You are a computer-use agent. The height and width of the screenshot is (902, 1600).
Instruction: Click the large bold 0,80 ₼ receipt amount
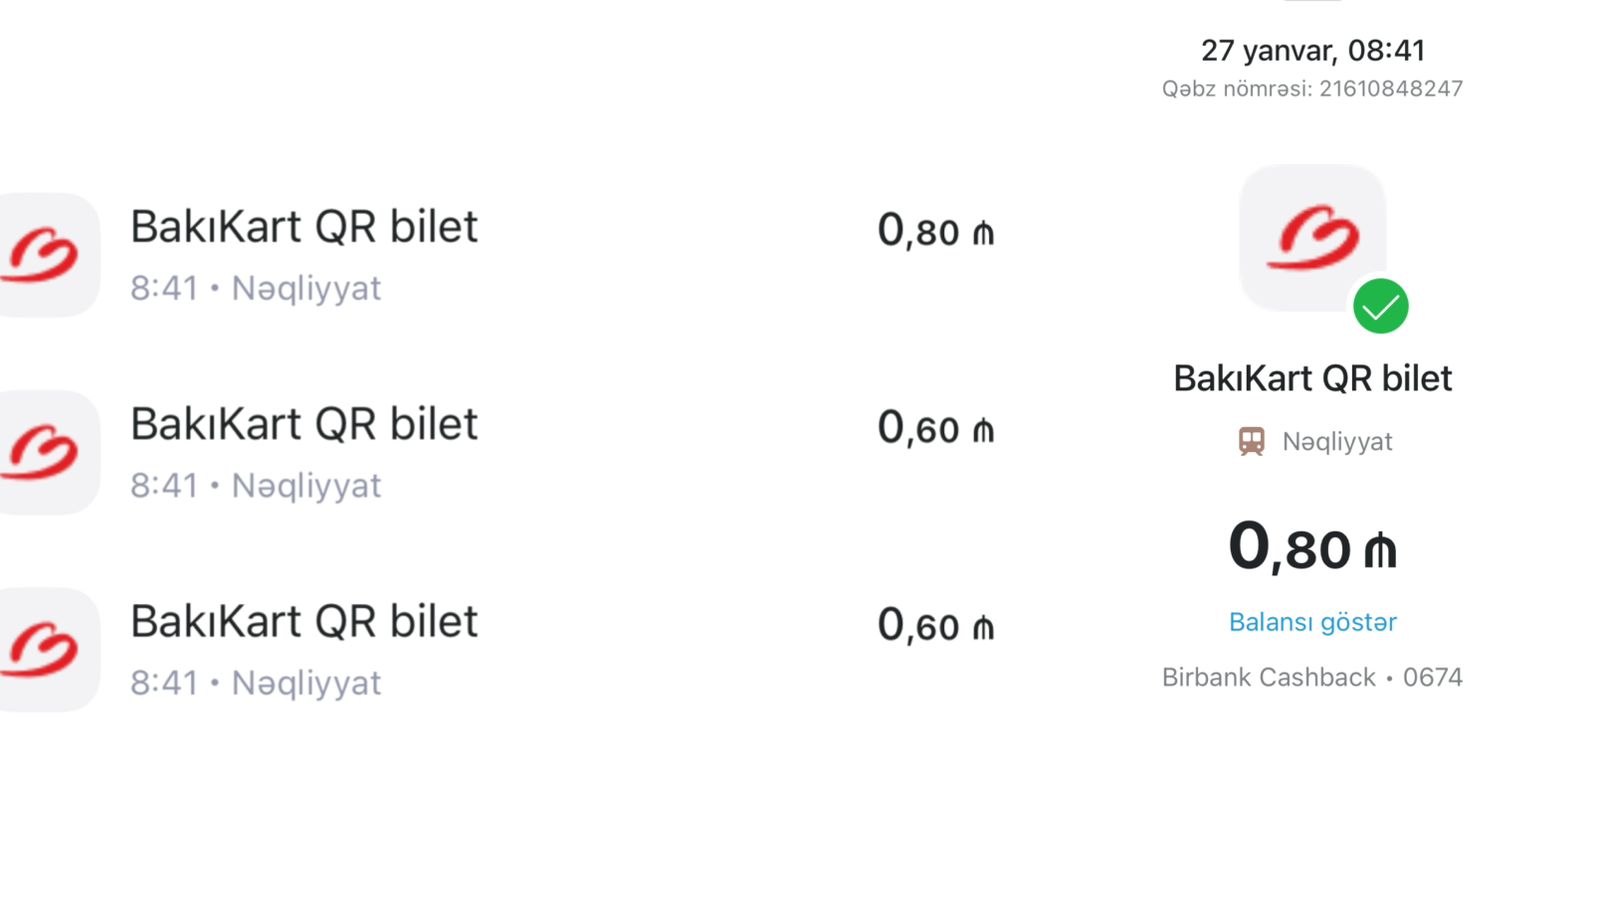[x=1312, y=548]
